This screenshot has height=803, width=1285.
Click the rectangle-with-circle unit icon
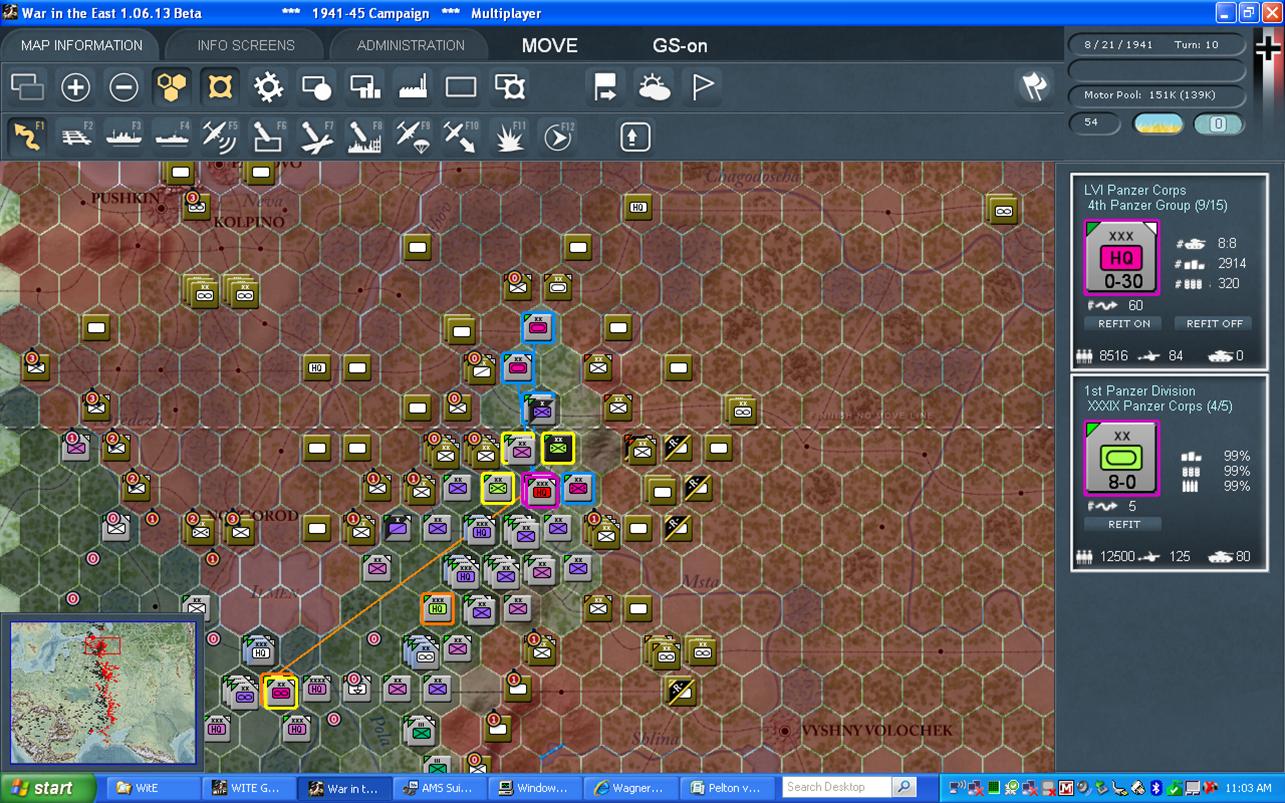coord(316,88)
